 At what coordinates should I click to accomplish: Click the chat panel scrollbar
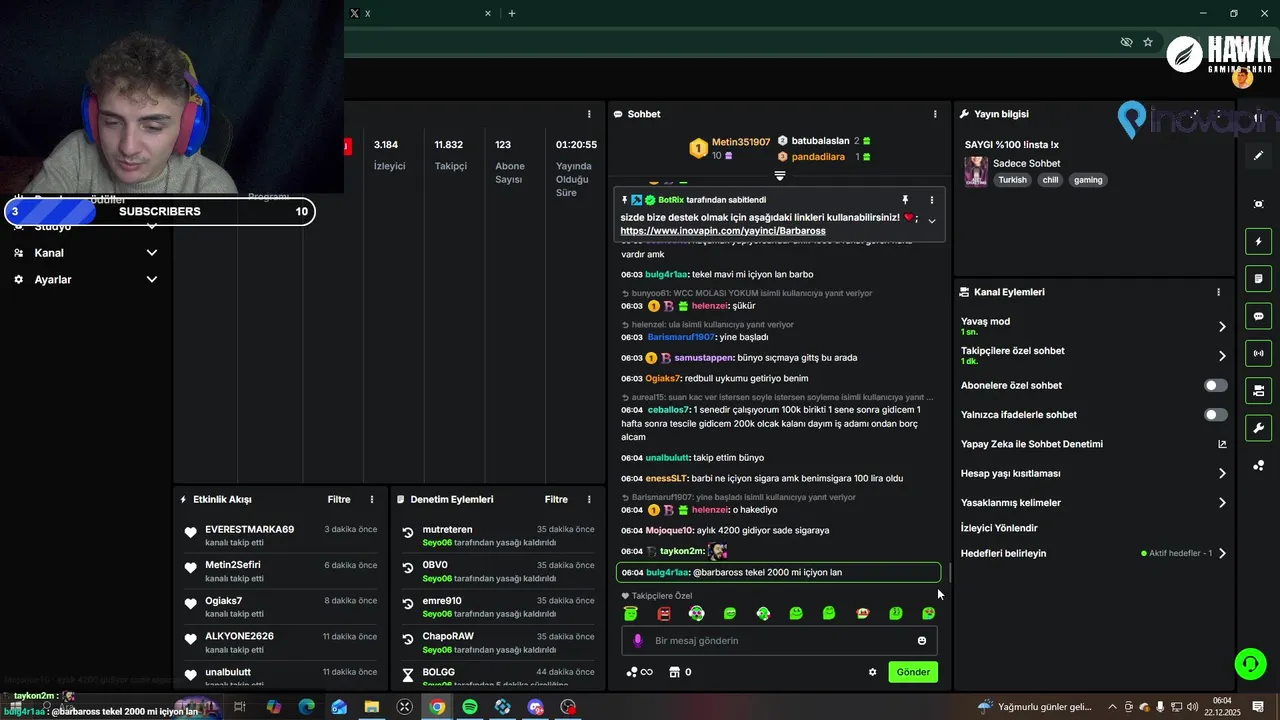point(949,575)
